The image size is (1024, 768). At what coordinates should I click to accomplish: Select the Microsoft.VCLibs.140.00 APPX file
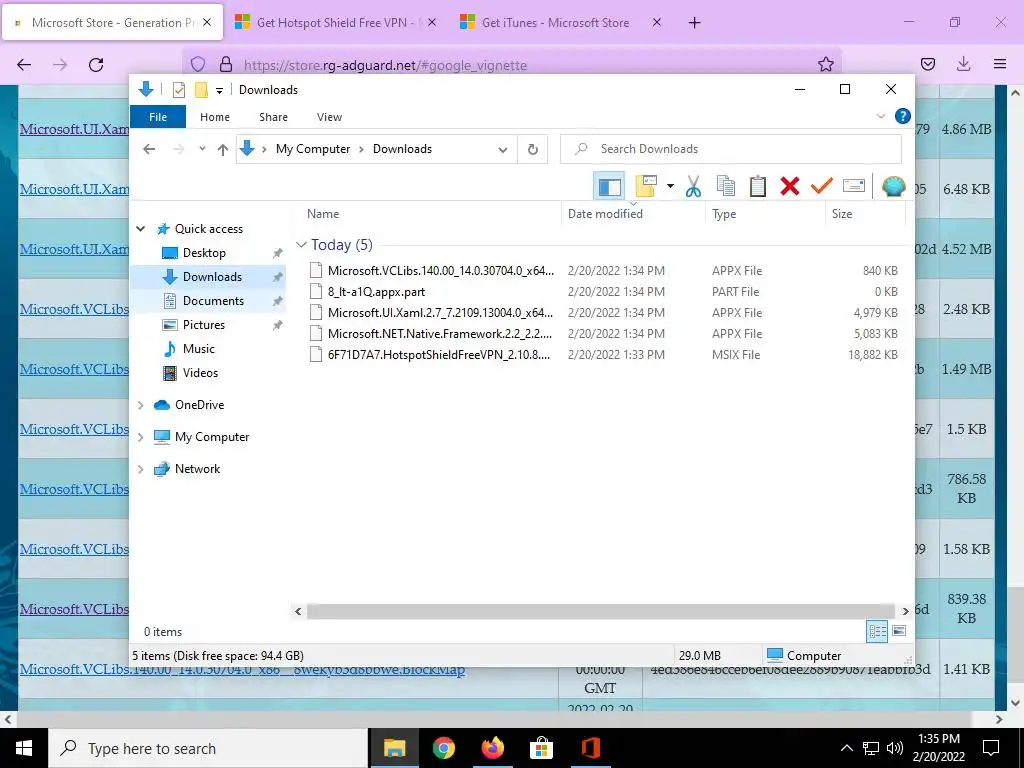pyautogui.click(x=441, y=270)
